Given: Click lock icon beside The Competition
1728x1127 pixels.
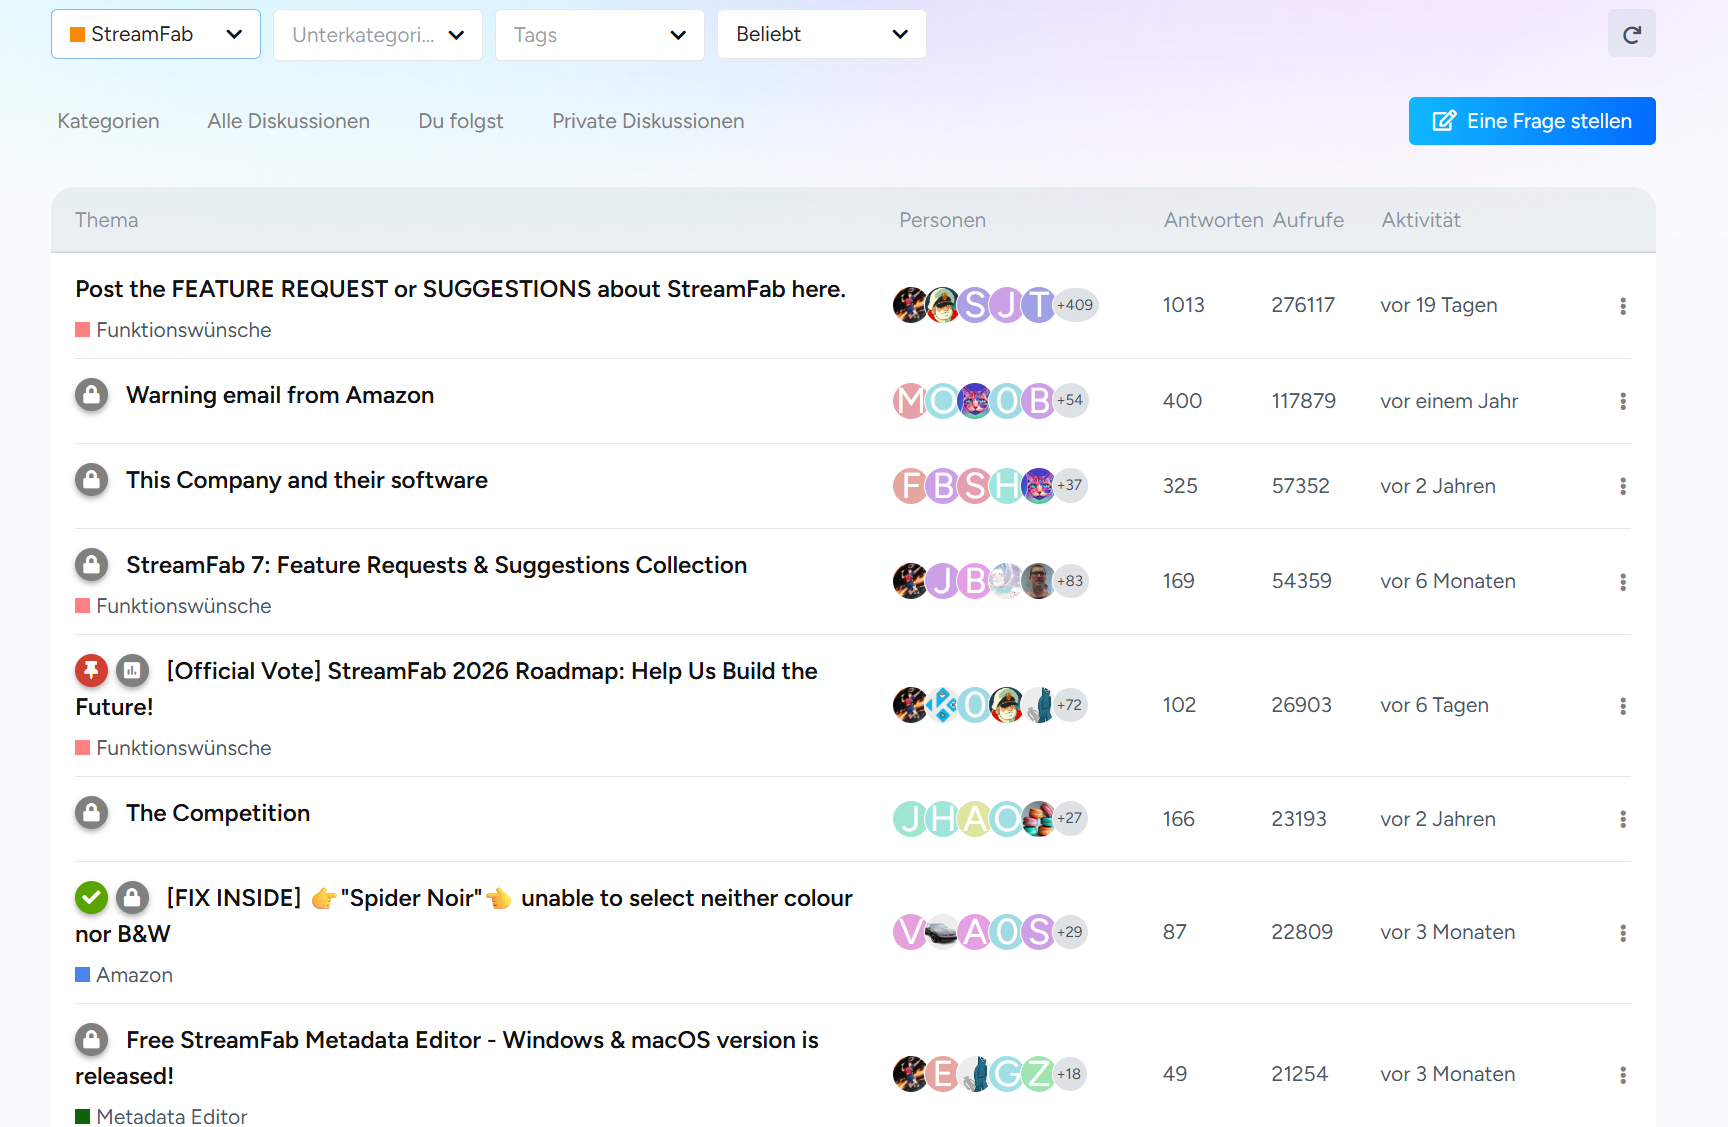Looking at the screenshot, I should 91,813.
